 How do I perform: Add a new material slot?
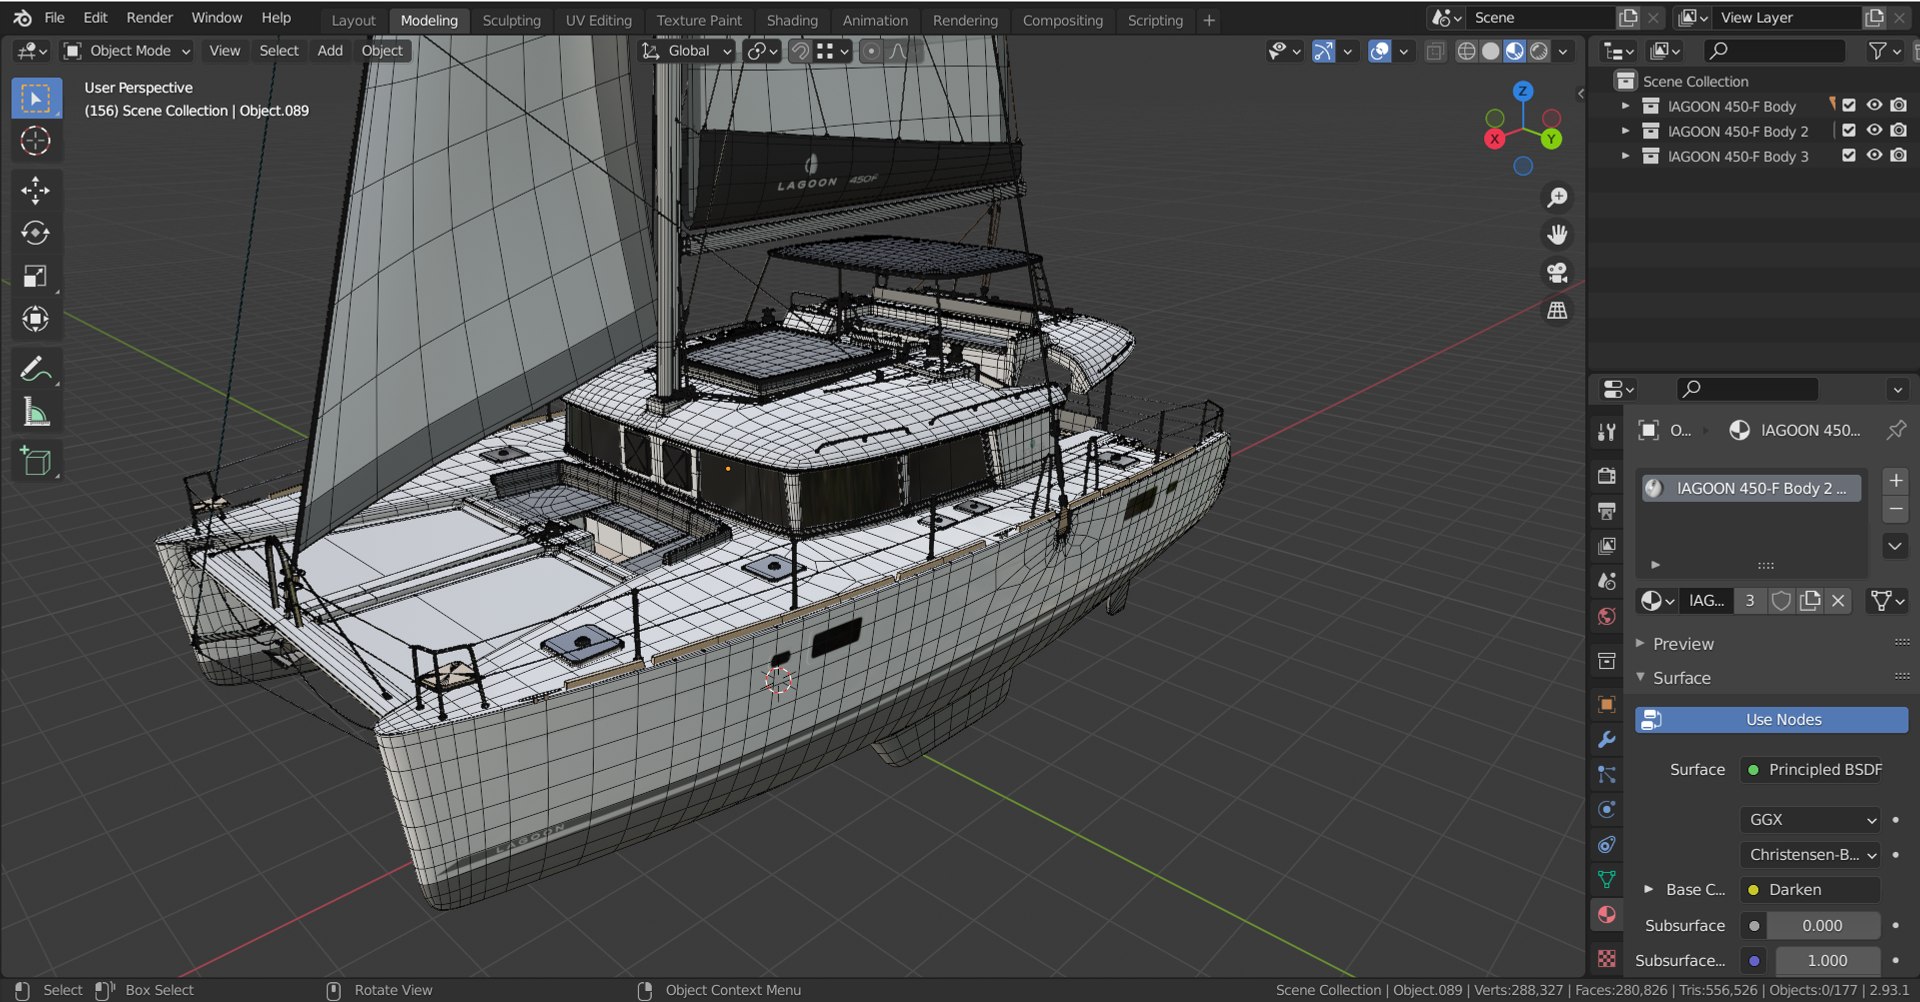pyautogui.click(x=1895, y=481)
